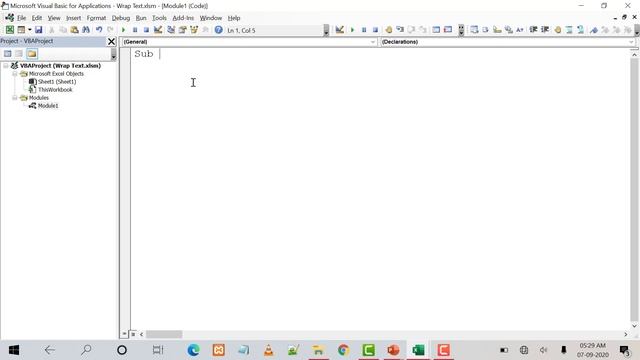Open the Edit menu

click(x=37, y=18)
